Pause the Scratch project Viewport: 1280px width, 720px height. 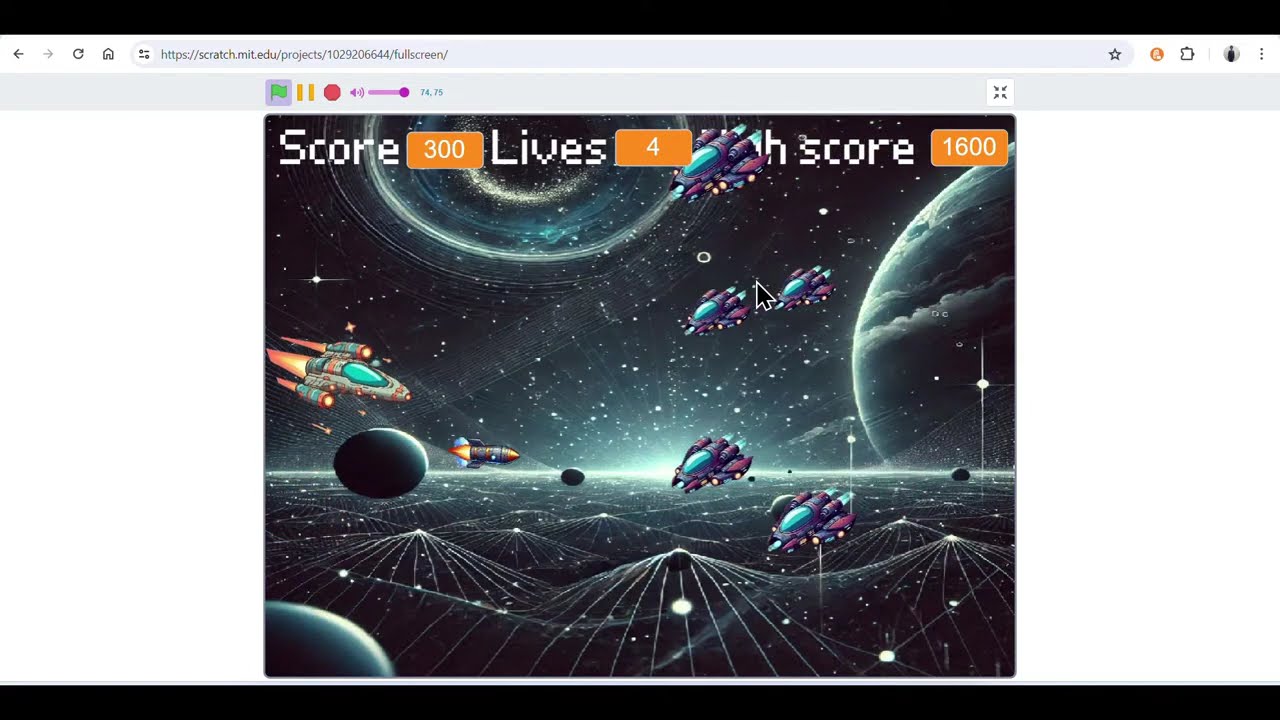305,92
